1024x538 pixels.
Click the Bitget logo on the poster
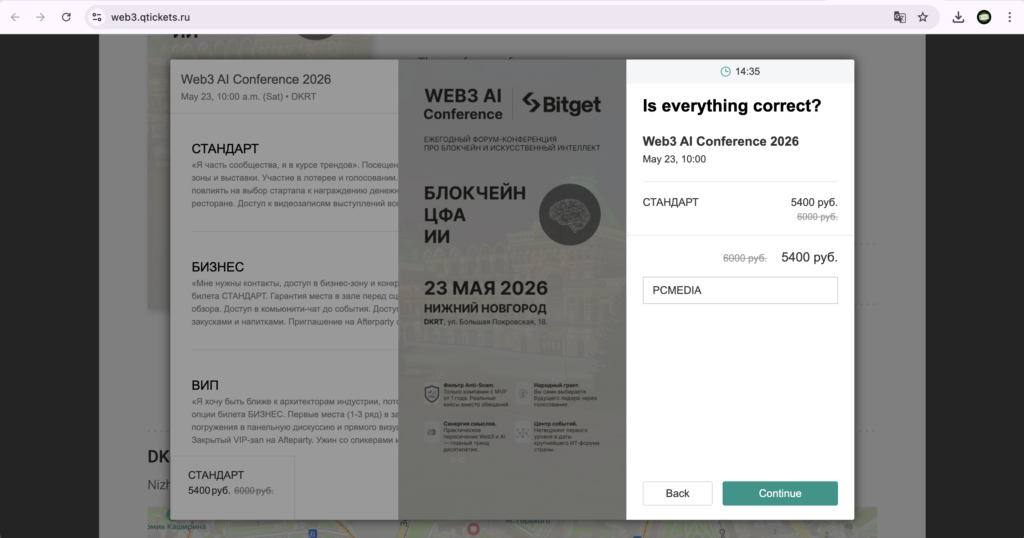pos(562,104)
